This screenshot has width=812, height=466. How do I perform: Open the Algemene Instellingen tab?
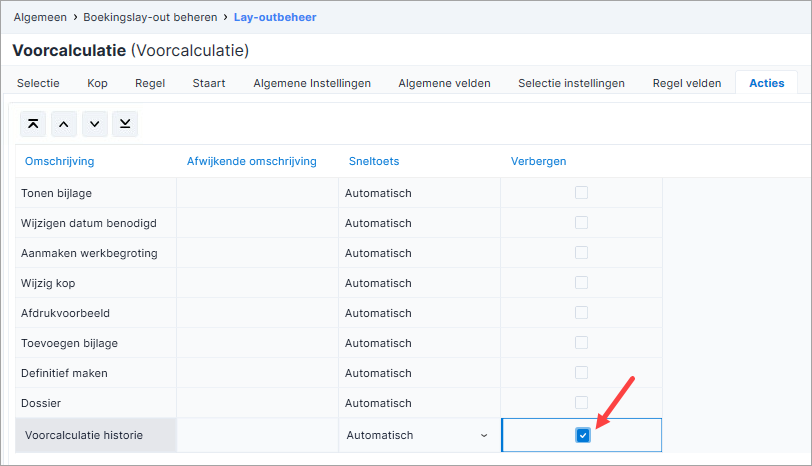[312, 83]
